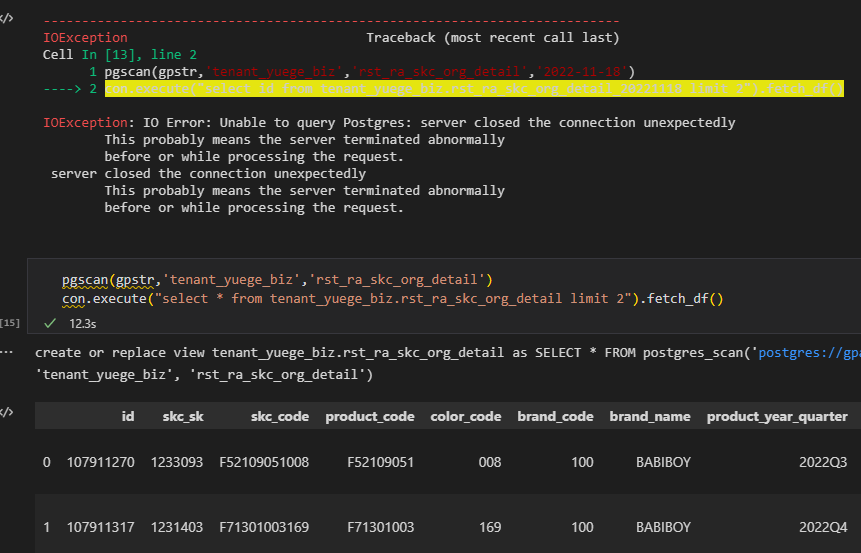Select the skc_code column header

click(279, 416)
